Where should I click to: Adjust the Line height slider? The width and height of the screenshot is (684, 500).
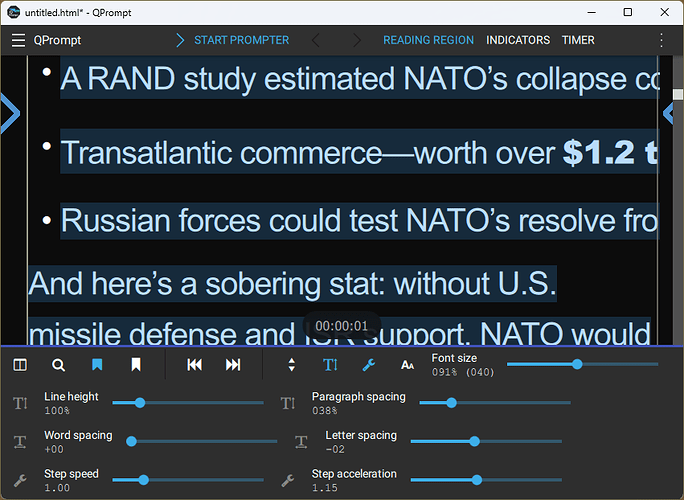click(x=188, y=403)
